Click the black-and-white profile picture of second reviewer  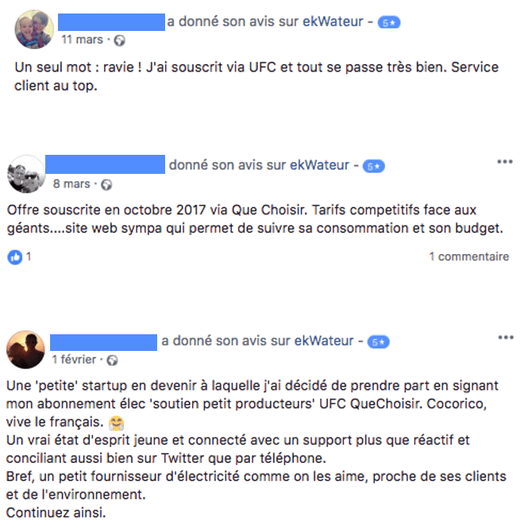pyautogui.click(x=26, y=174)
